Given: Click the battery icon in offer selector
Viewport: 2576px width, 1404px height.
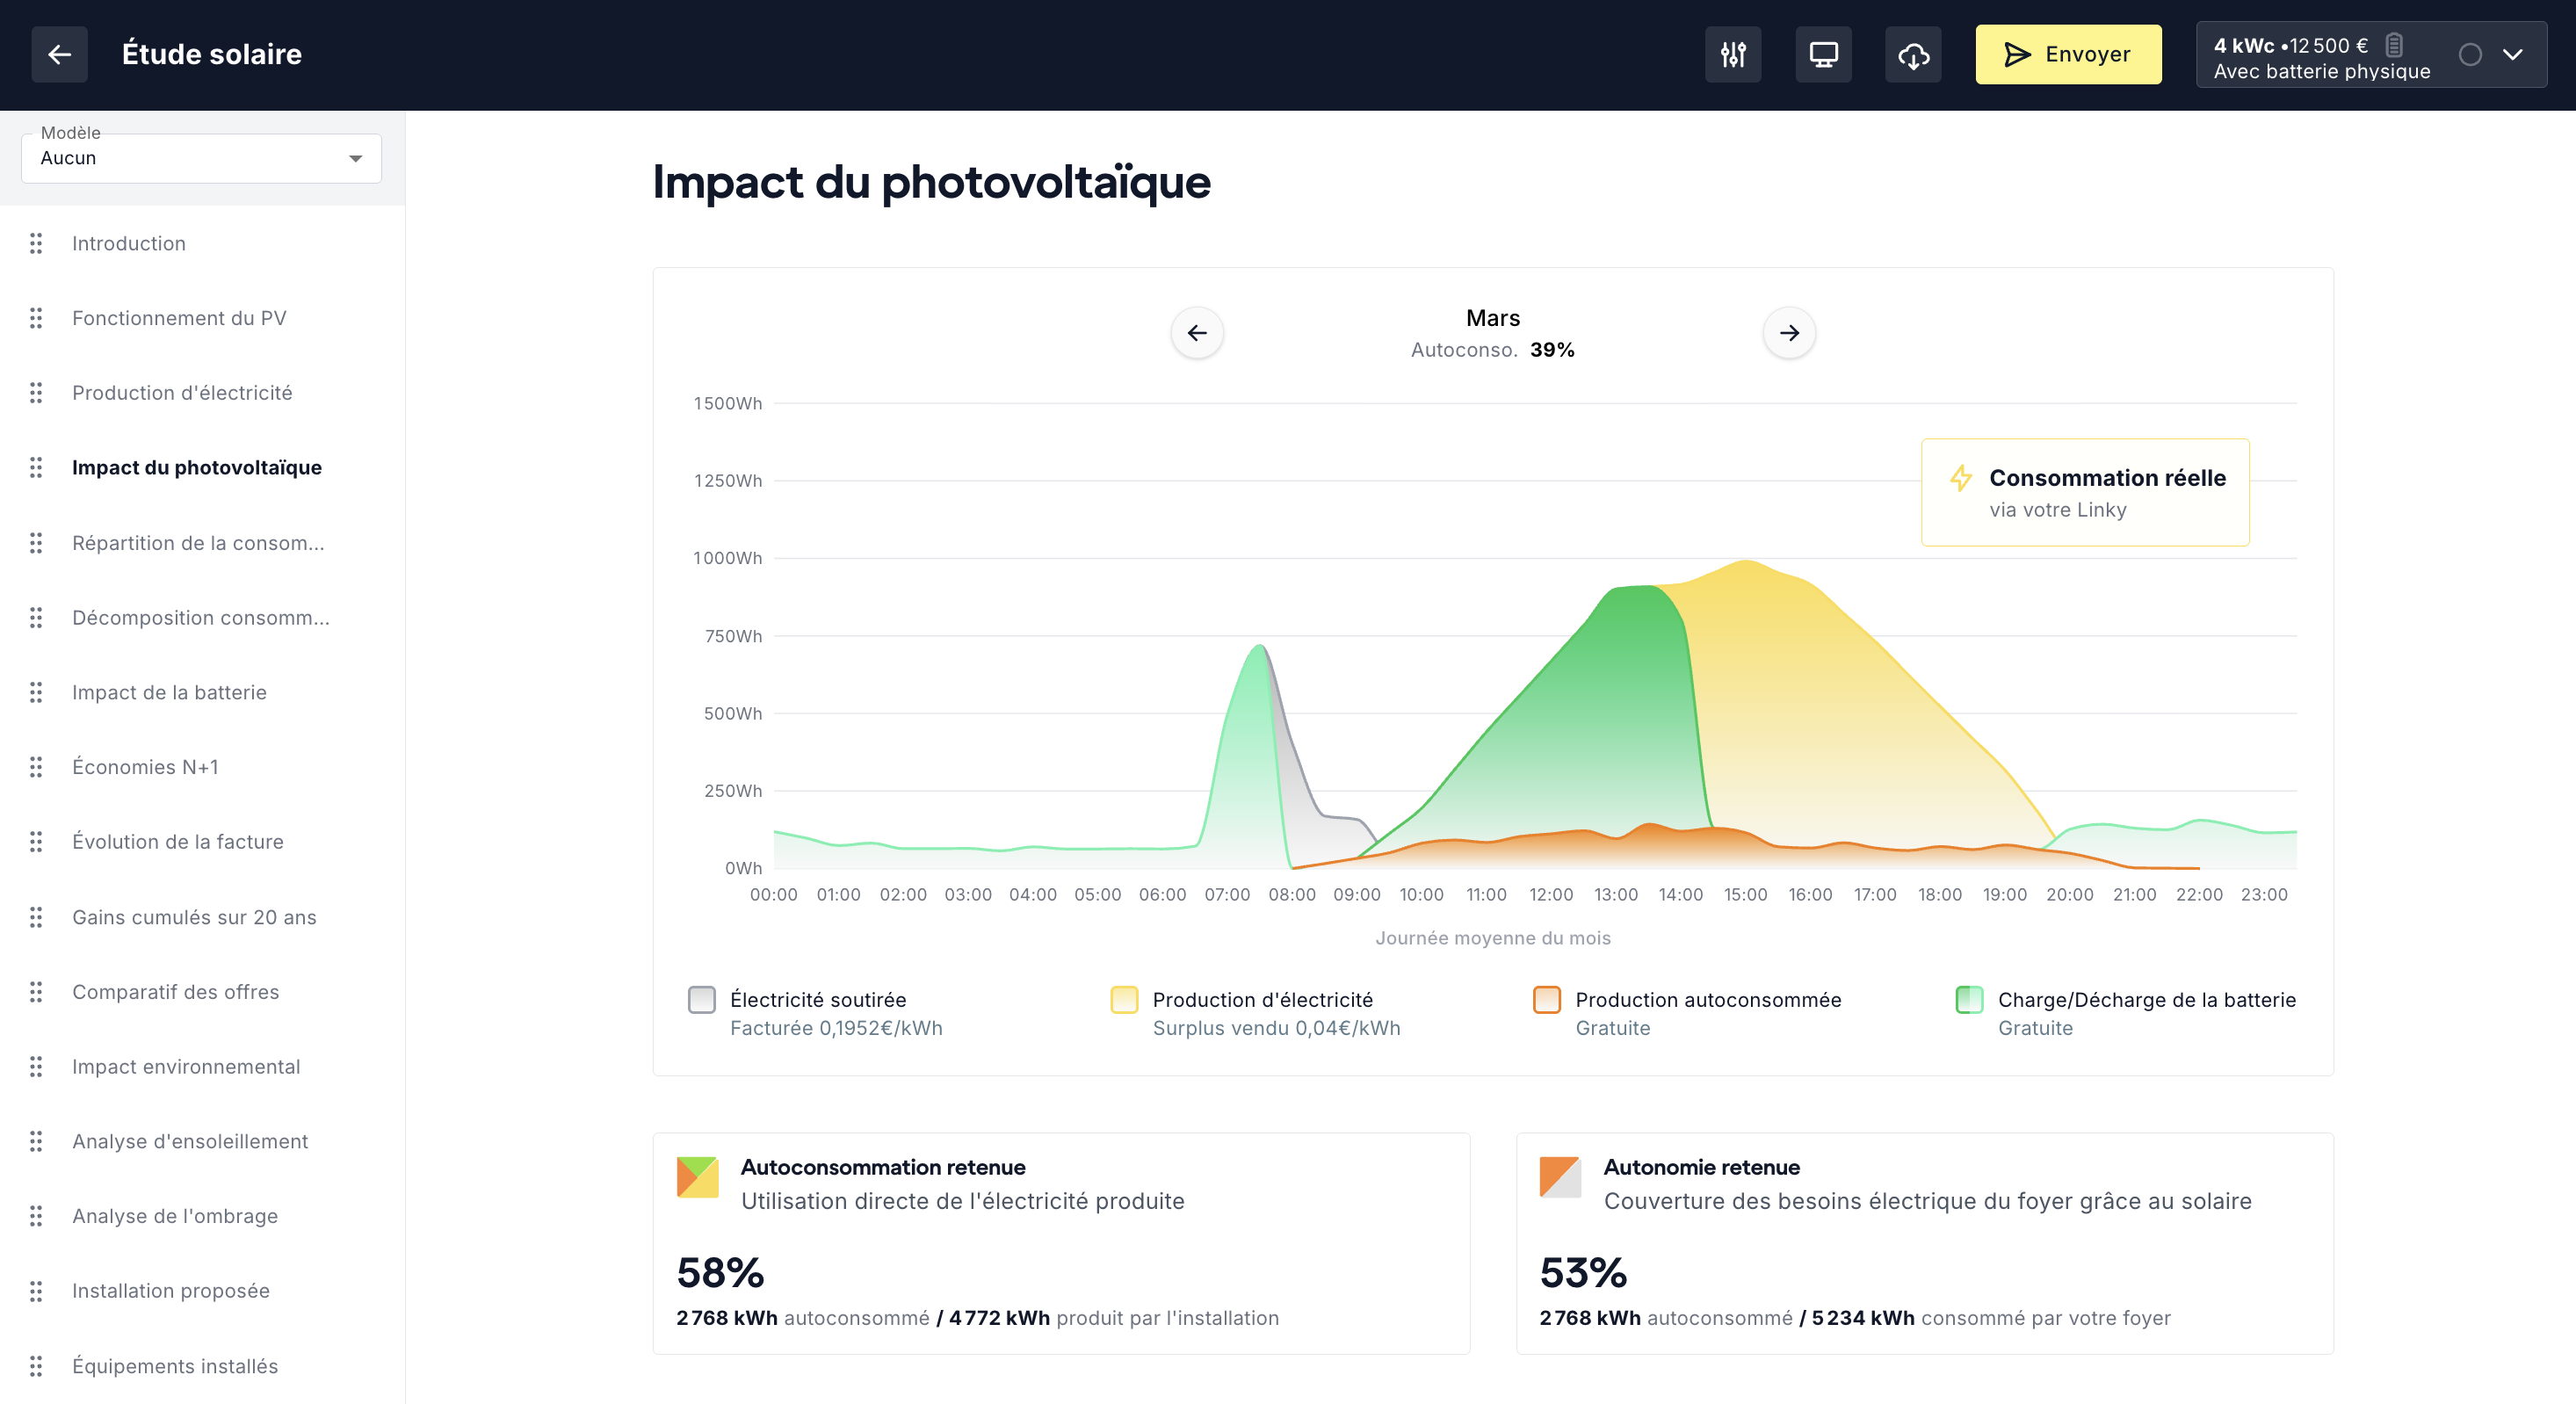Looking at the screenshot, I should click(2394, 45).
